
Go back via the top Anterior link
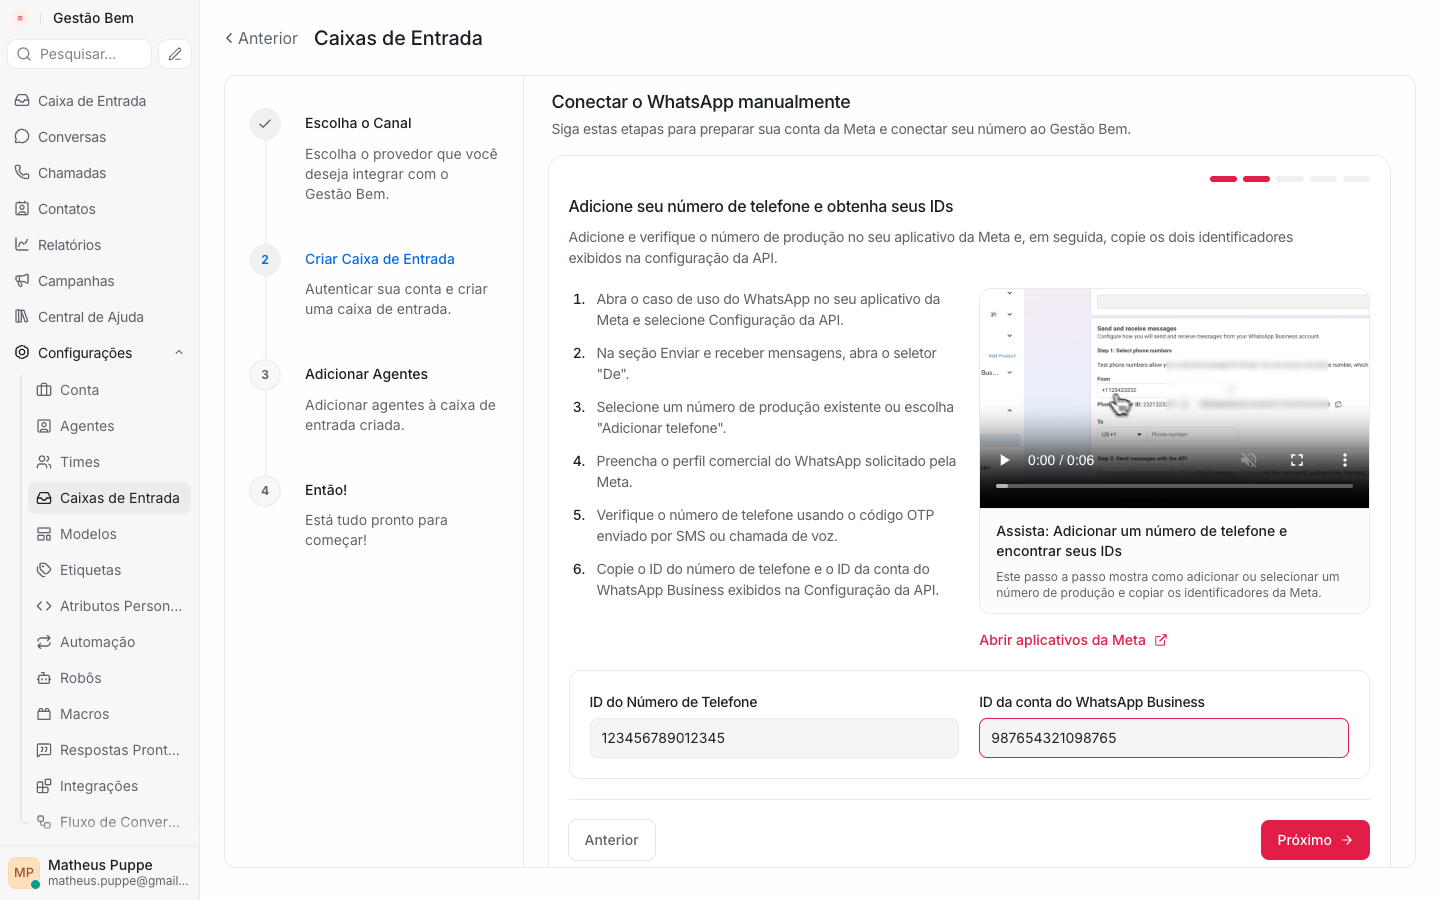click(261, 38)
